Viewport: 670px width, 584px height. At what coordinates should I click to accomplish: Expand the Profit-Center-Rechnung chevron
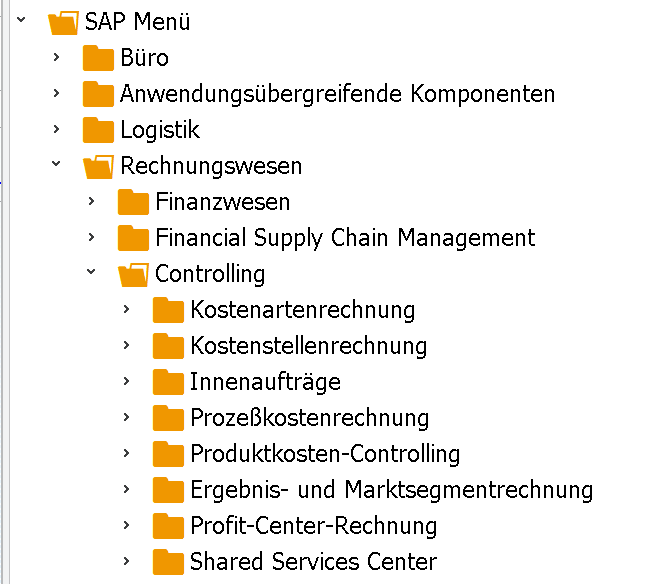(126, 525)
